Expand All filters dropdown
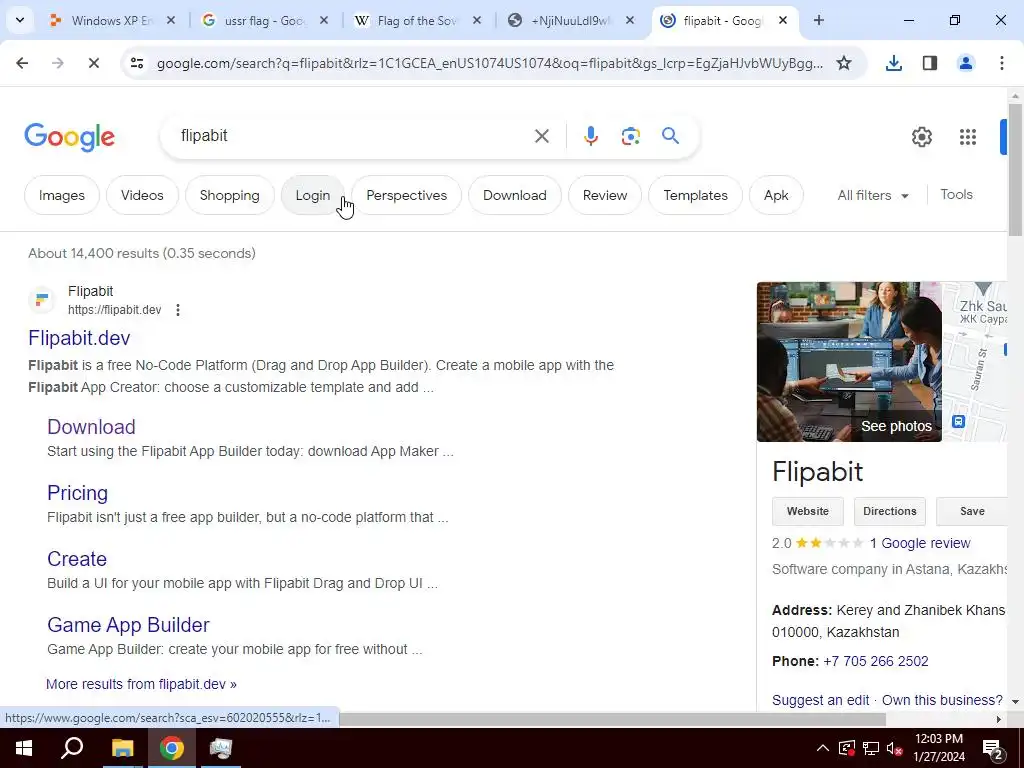Screen dimensions: 1024x768 (x=873, y=195)
